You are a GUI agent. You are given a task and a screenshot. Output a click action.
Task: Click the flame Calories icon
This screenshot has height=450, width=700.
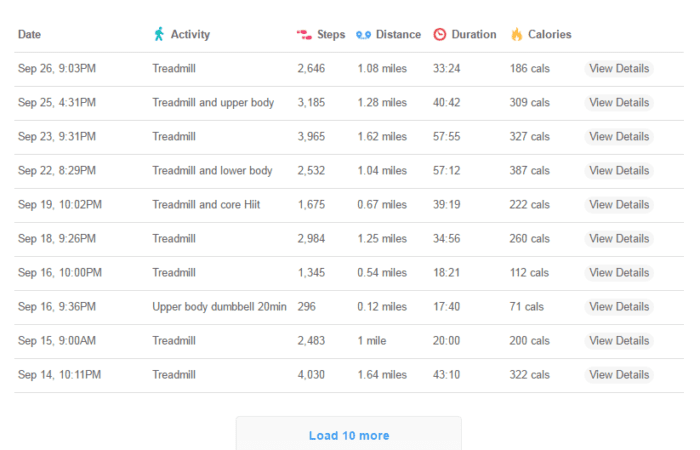point(517,34)
